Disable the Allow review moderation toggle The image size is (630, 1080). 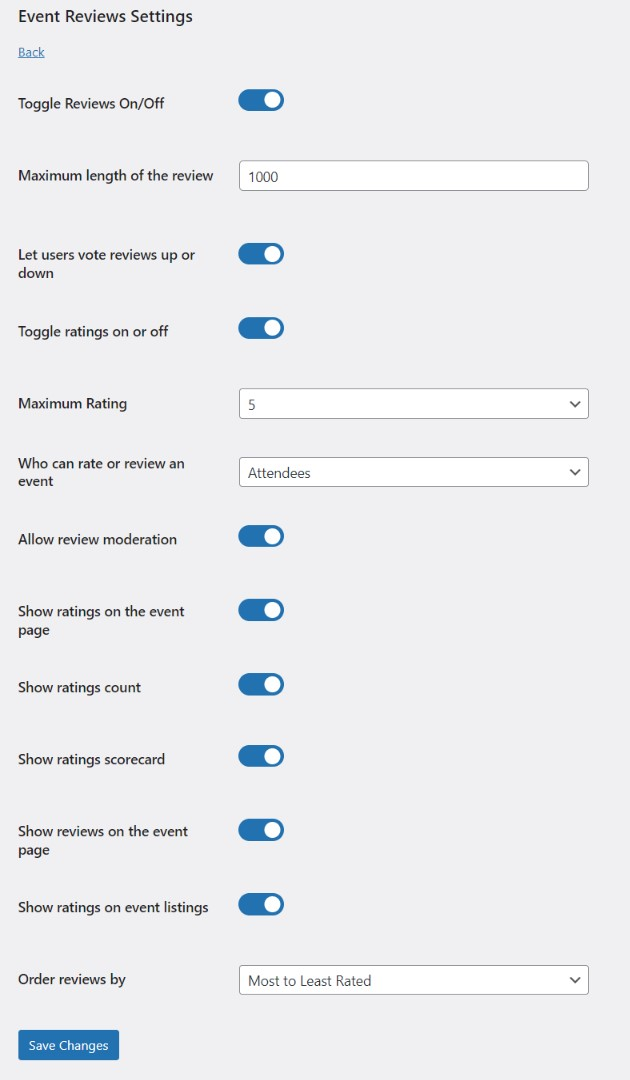[261, 536]
